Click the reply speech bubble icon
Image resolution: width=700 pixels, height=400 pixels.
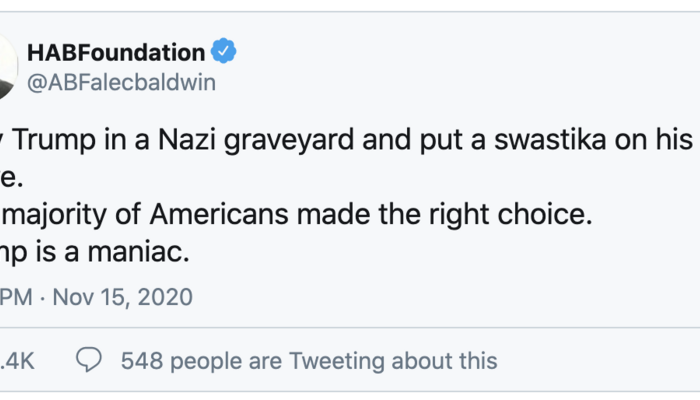(x=89, y=360)
